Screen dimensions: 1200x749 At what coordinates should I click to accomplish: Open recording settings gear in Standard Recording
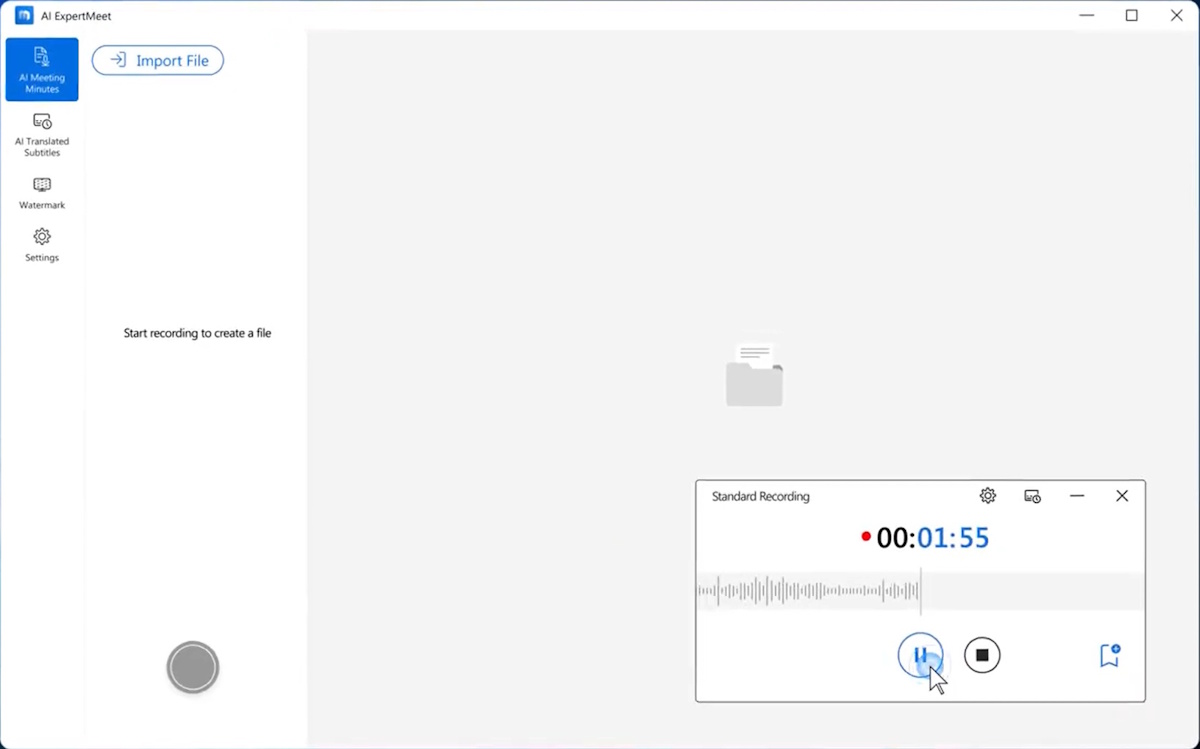coord(988,496)
